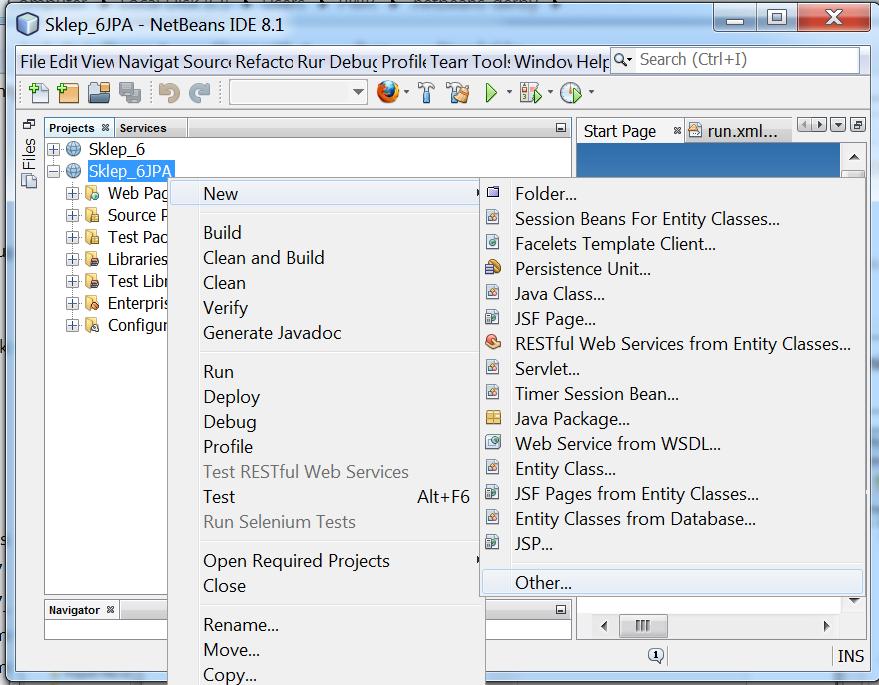Open the Run Project dropdown arrow
879x685 pixels.
pyautogui.click(x=509, y=92)
